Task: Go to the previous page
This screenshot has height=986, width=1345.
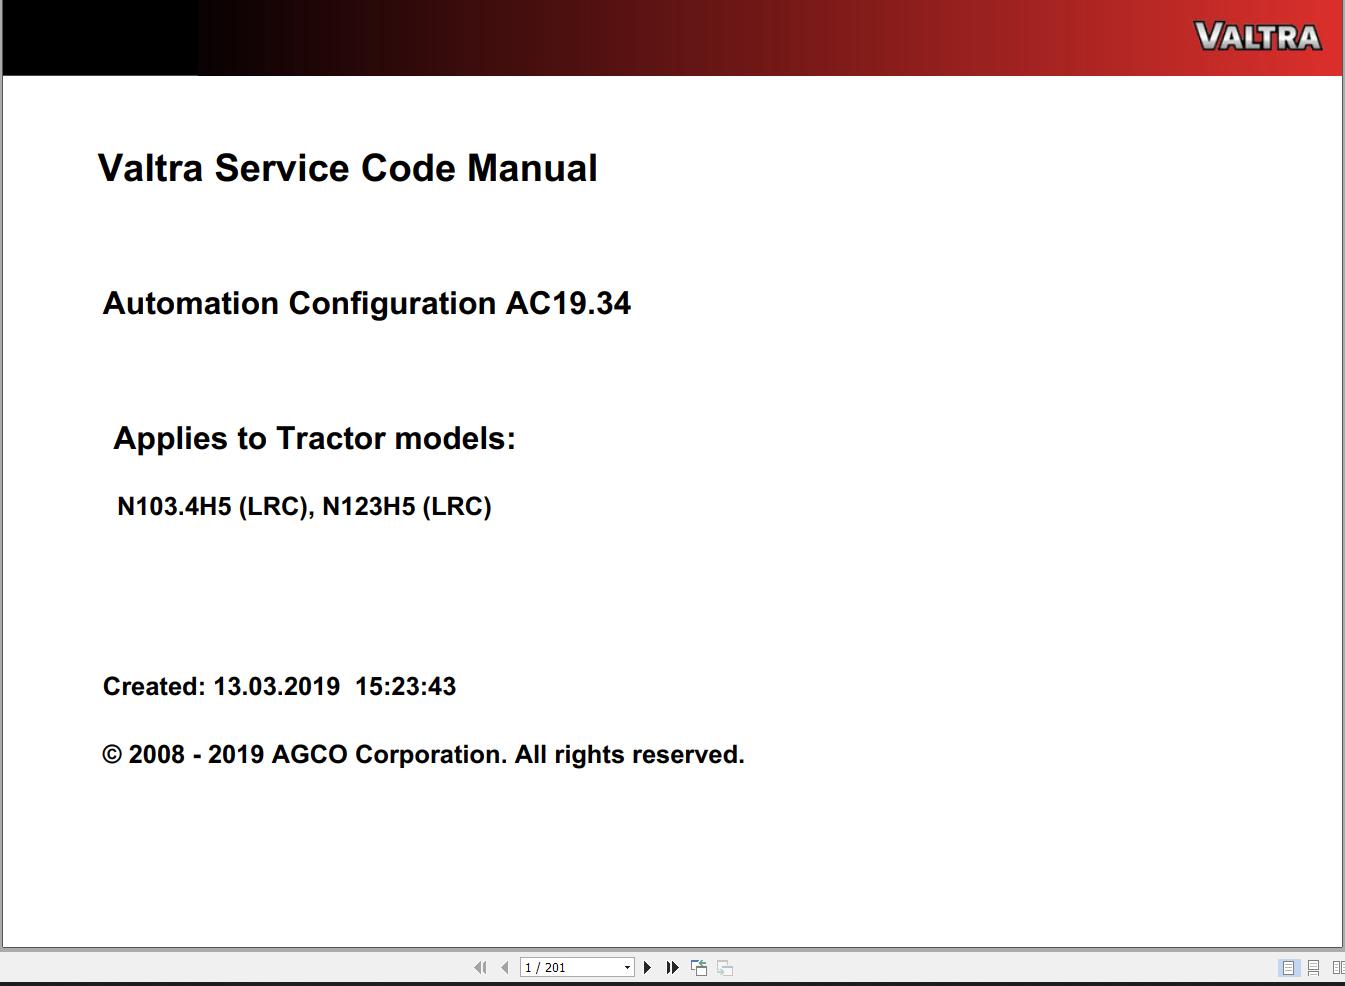Action: (505, 967)
